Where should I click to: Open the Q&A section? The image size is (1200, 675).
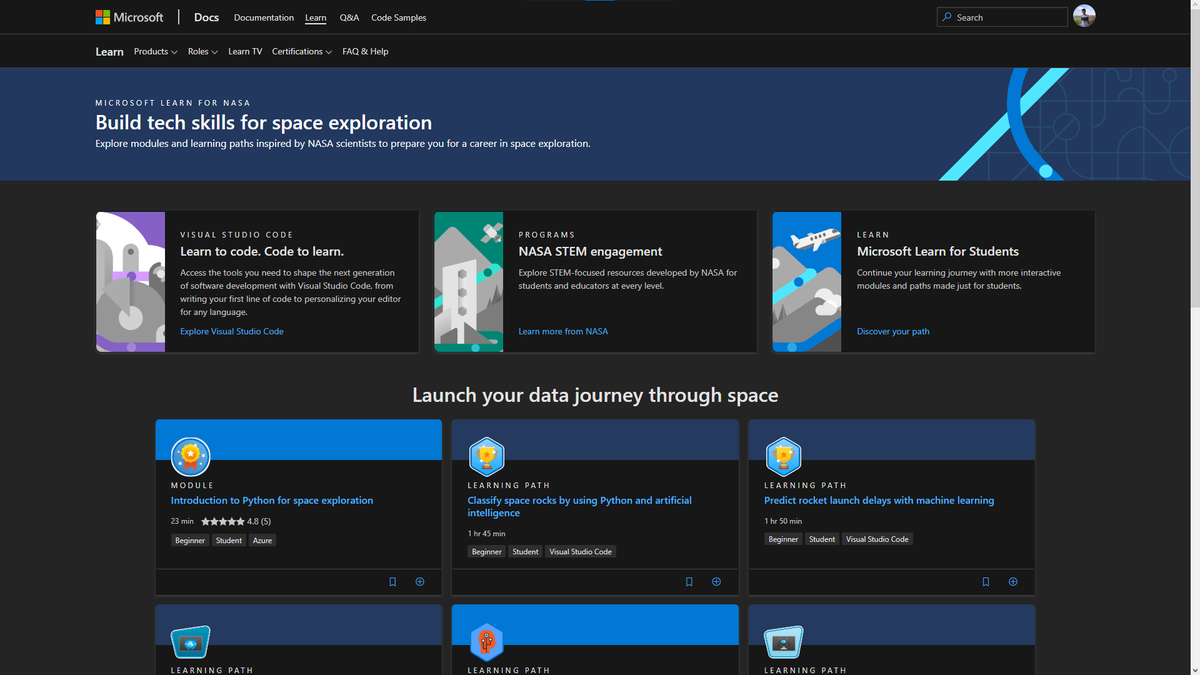349,17
